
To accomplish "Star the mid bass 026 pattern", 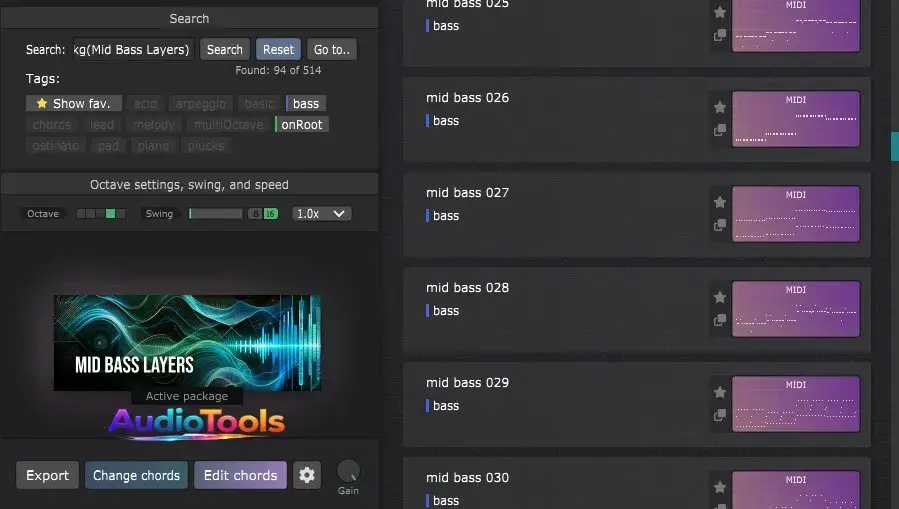I will pyautogui.click(x=720, y=107).
